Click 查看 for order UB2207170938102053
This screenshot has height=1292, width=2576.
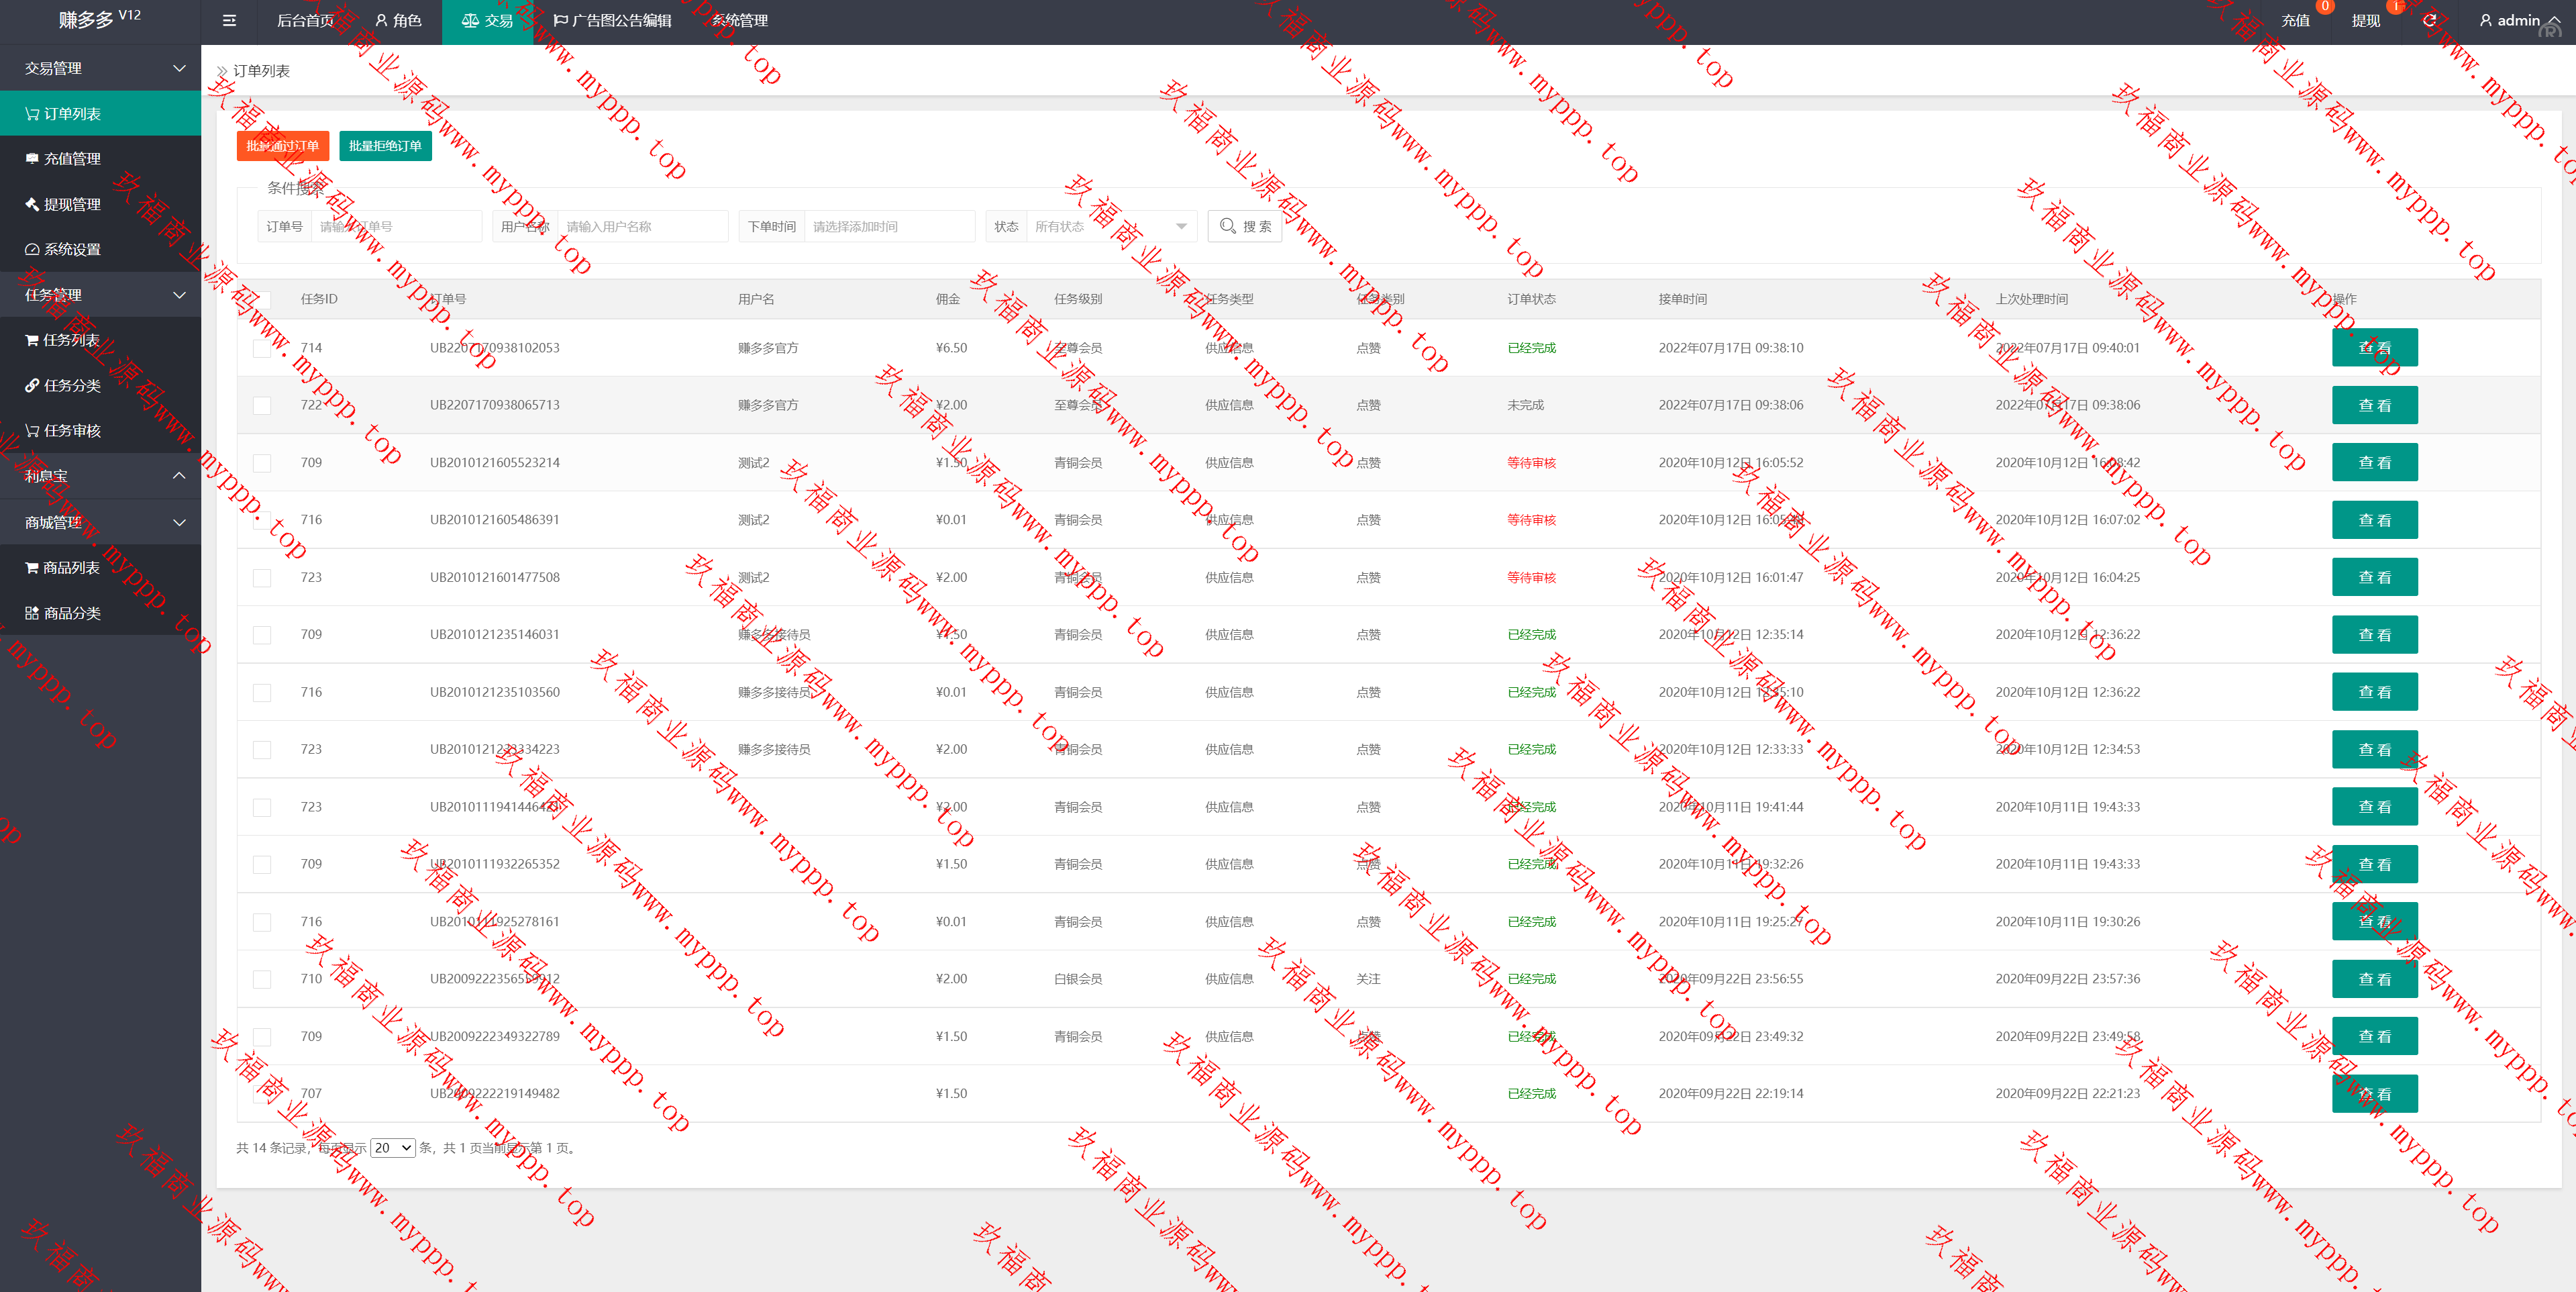tap(2374, 348)
